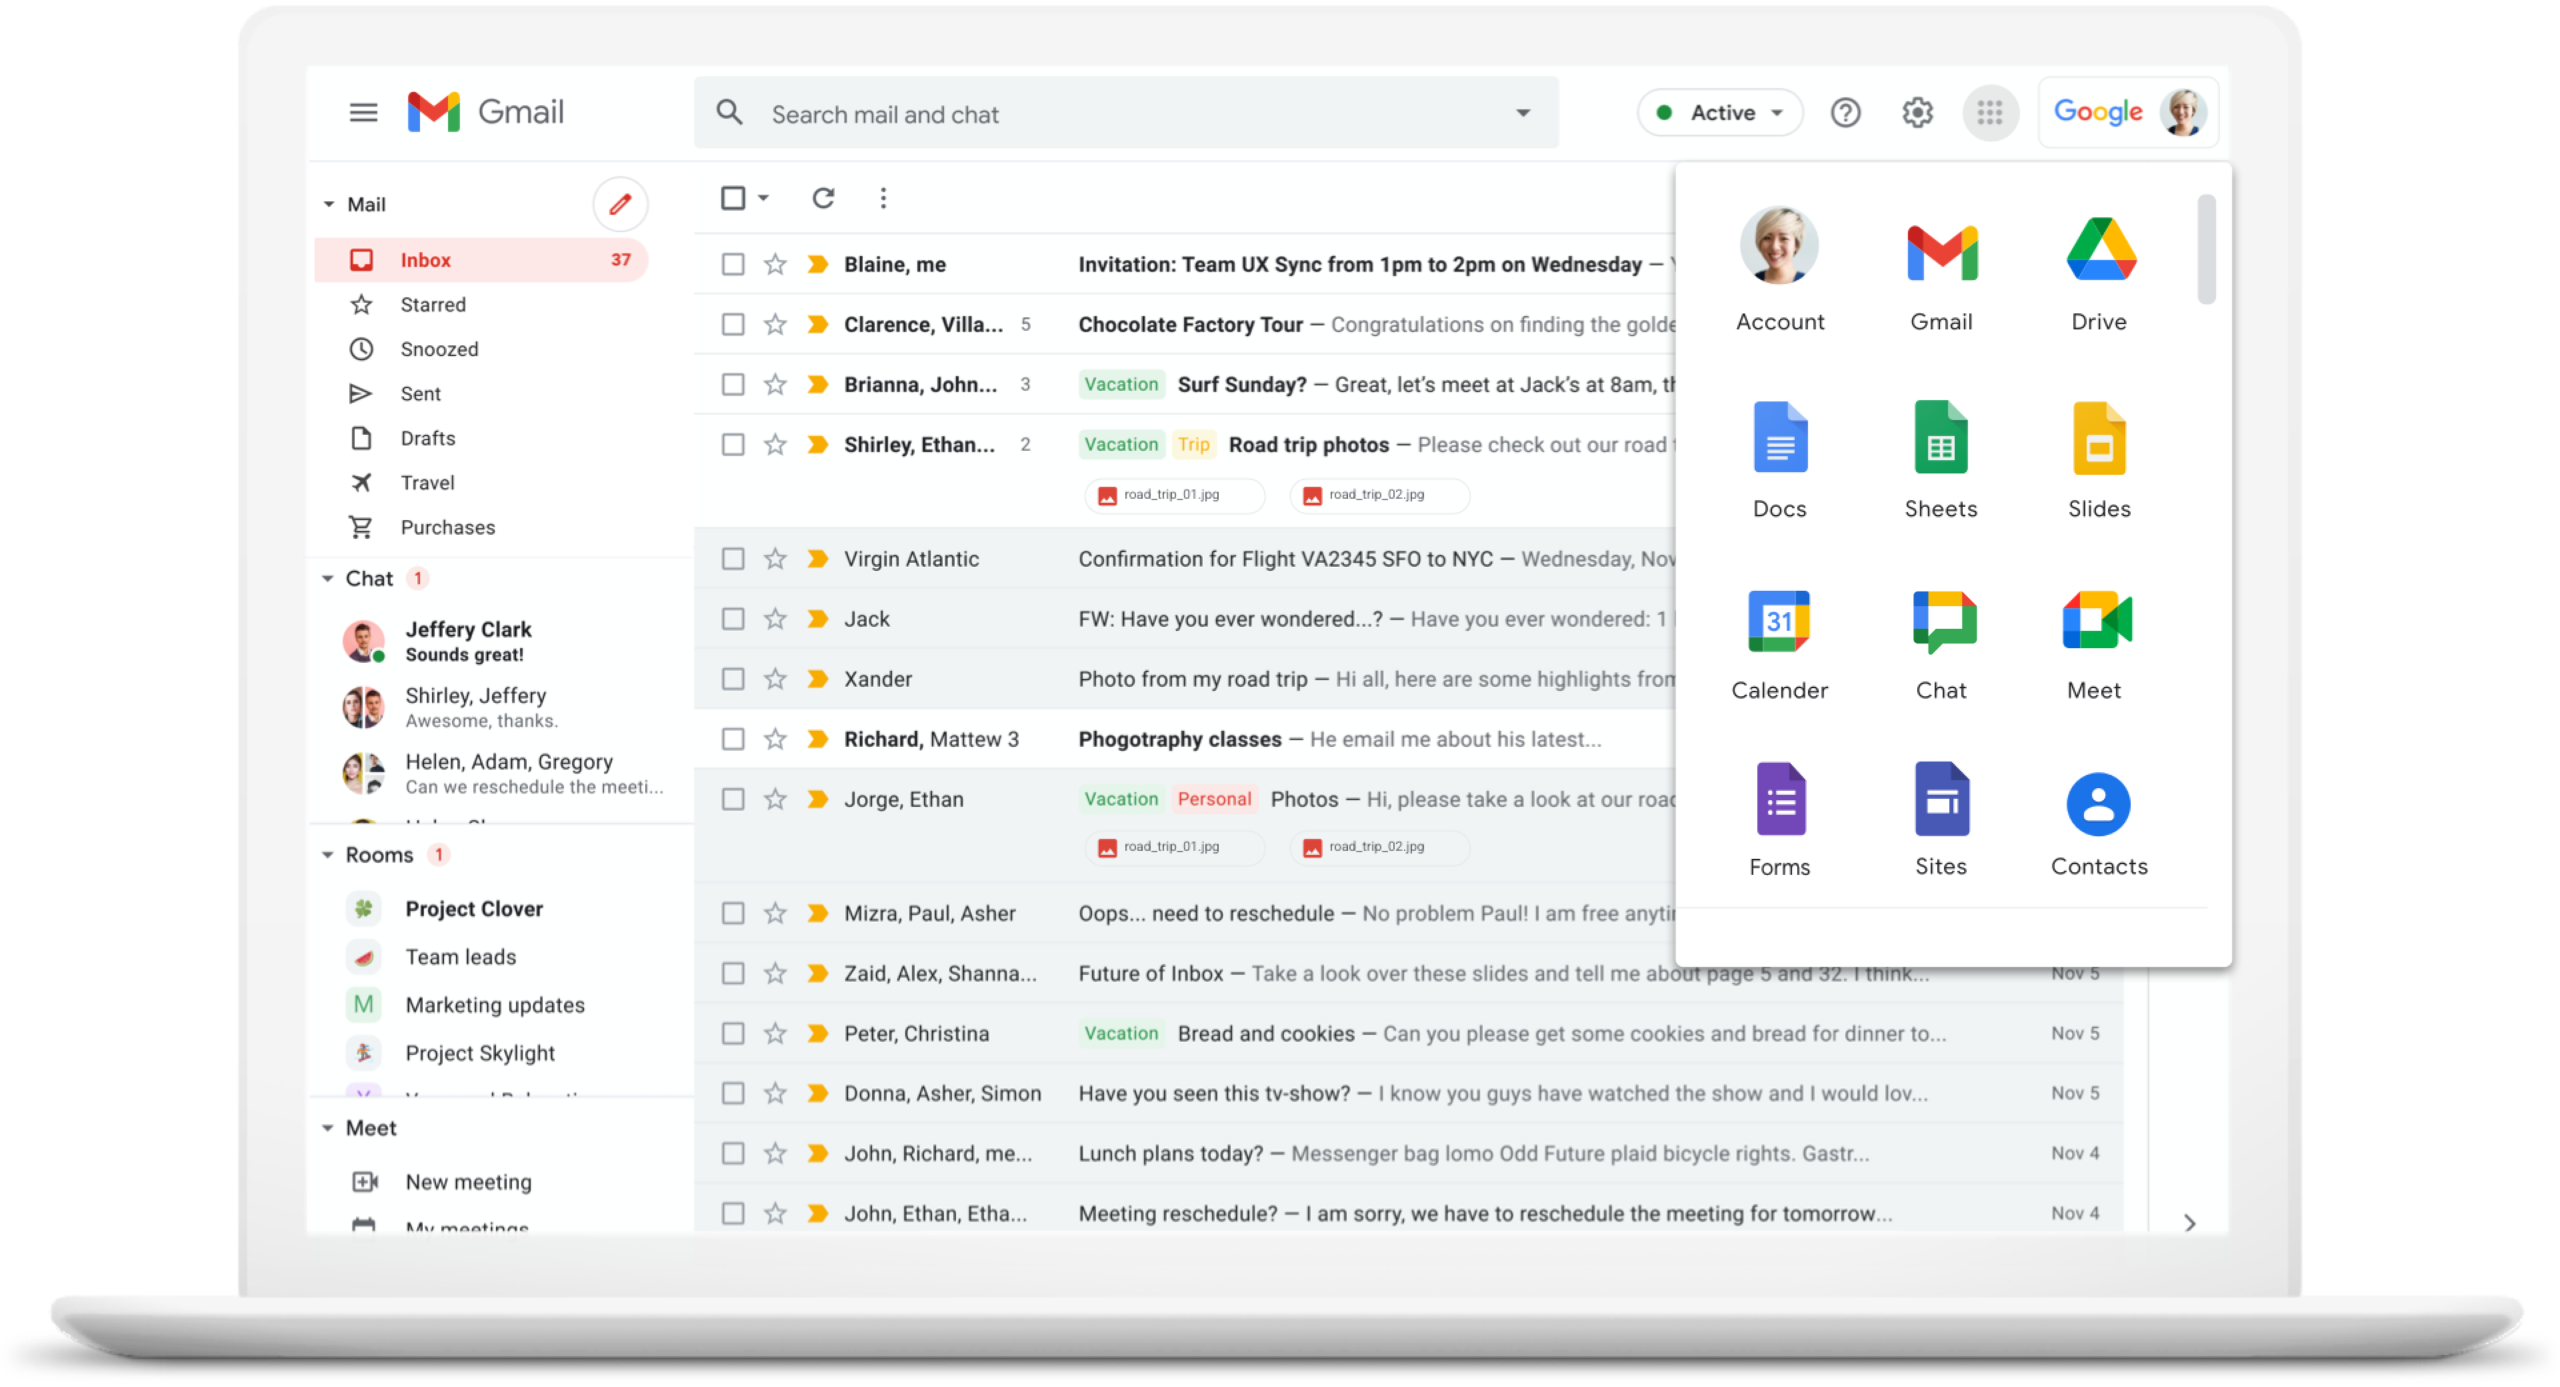Toggle the Google apps grid icon

click(x=1990, y=112)
